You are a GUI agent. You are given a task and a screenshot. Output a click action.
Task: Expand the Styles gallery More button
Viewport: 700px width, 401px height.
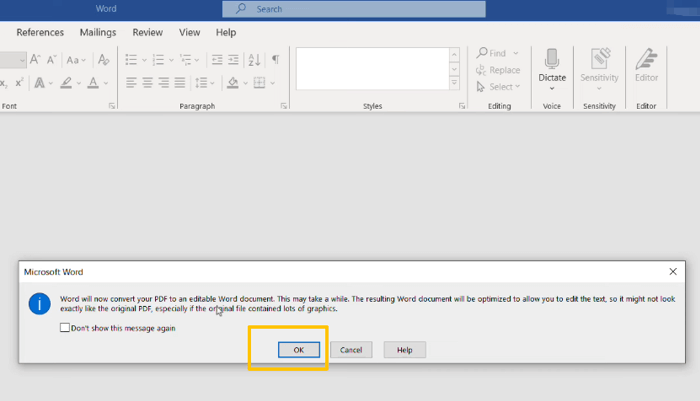(454, 83)
